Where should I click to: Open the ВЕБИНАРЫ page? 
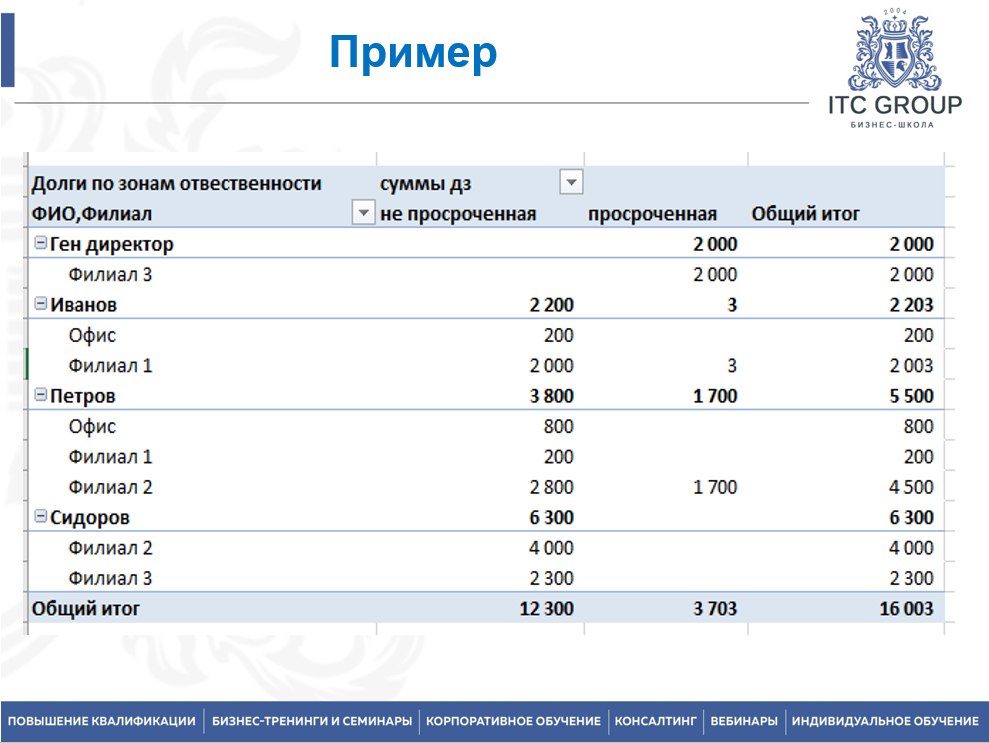[743, 719]
